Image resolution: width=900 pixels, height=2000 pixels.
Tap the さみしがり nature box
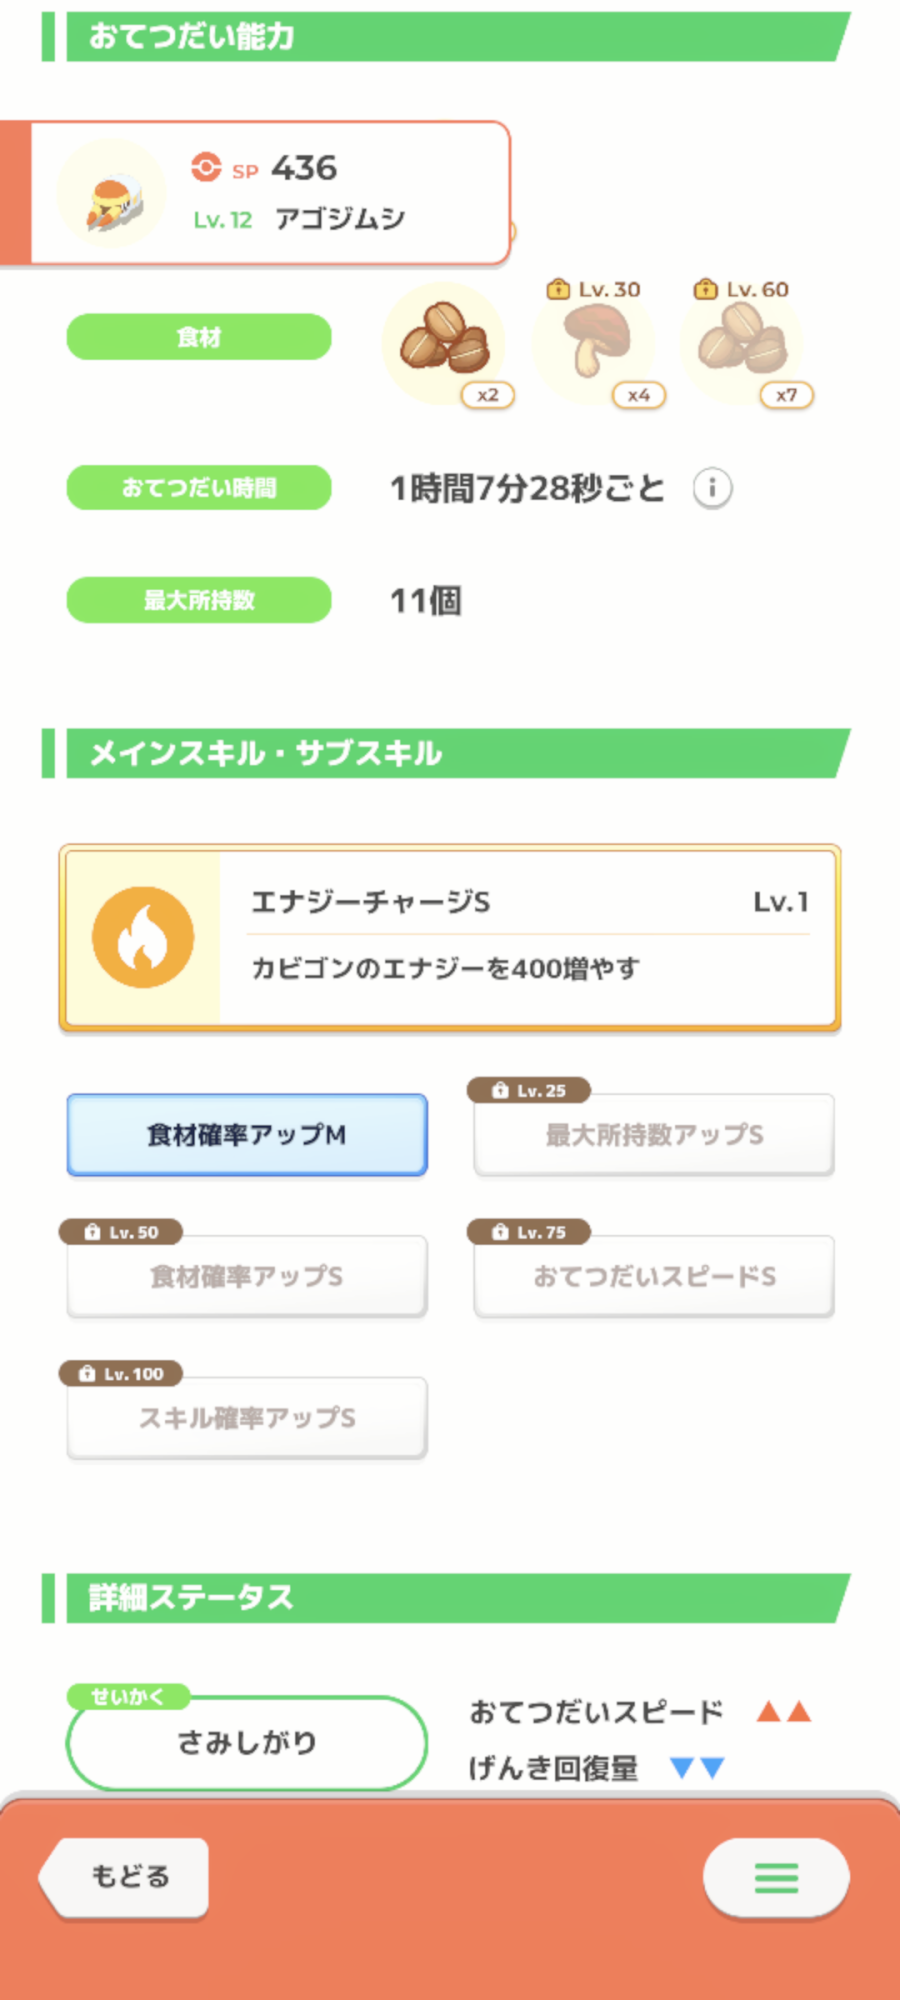click(x=247, y=1743)
